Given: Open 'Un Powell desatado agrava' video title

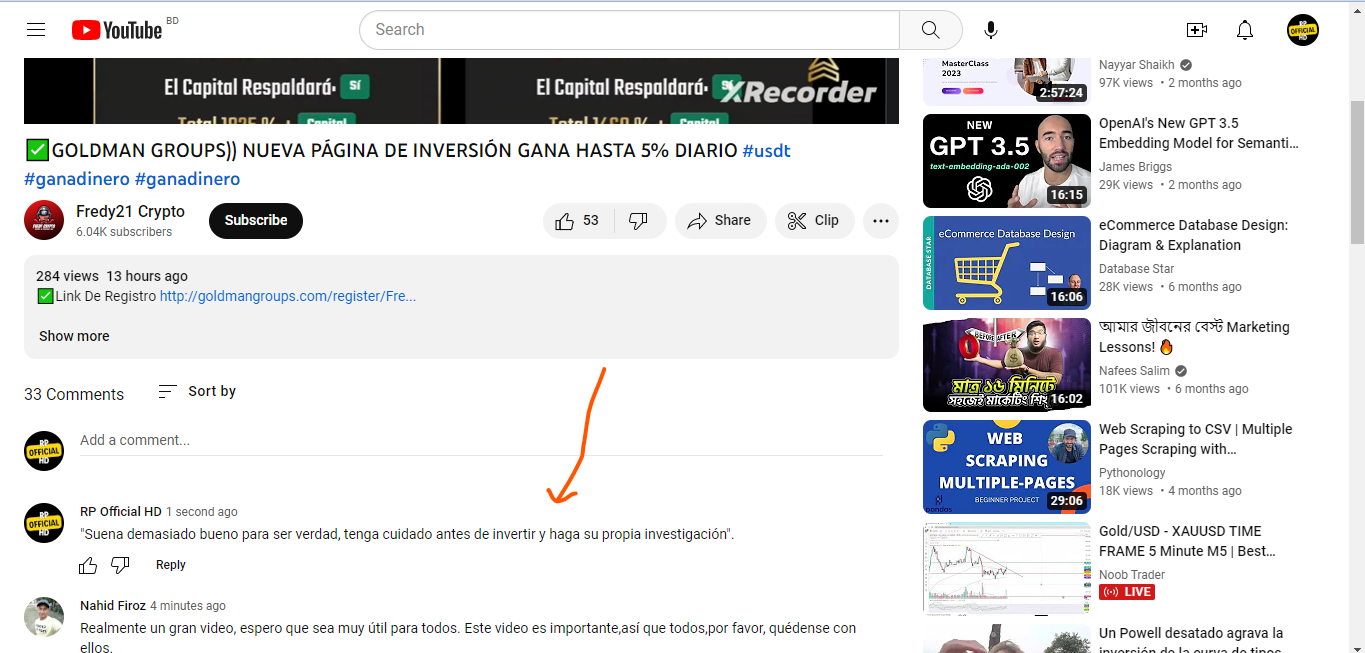Looking at the screenshot, I should click(x=1191, y=641).
